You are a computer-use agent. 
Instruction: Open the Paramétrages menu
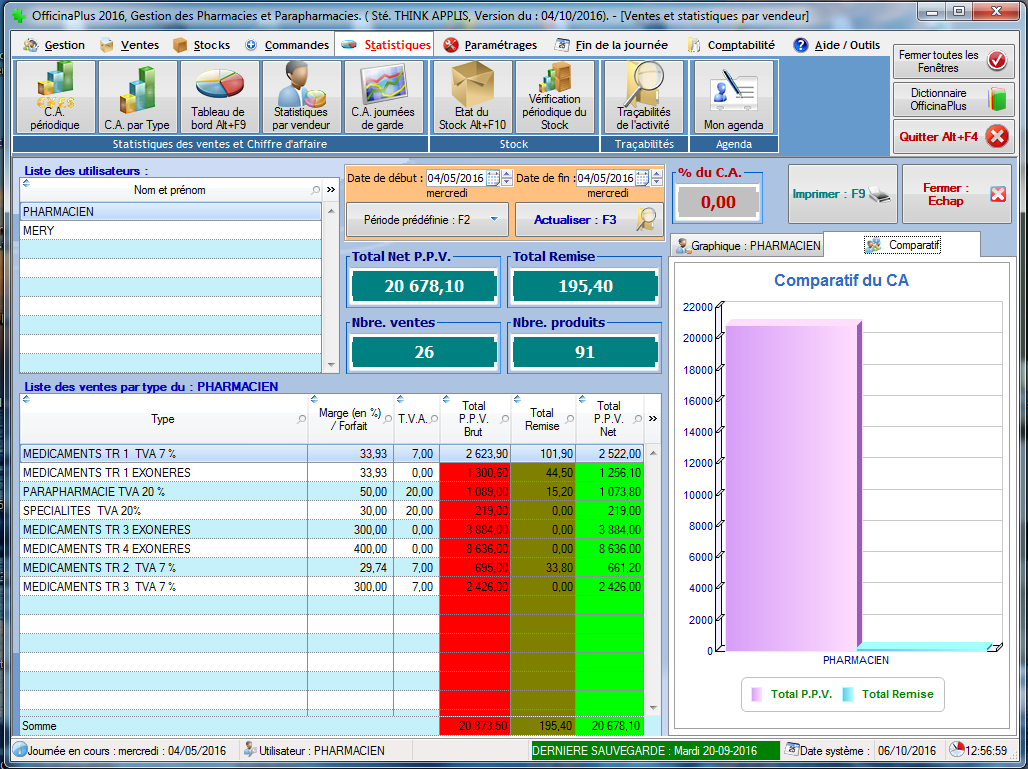(x=490, y=45)
